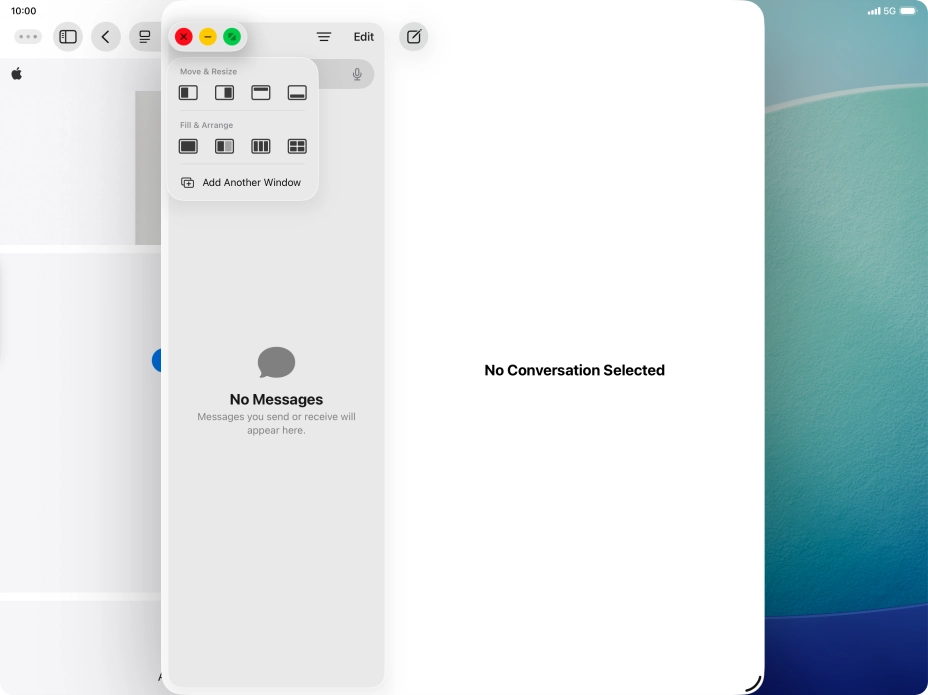
Task: Open conversation filters in Messages
Action: point(323,37)
